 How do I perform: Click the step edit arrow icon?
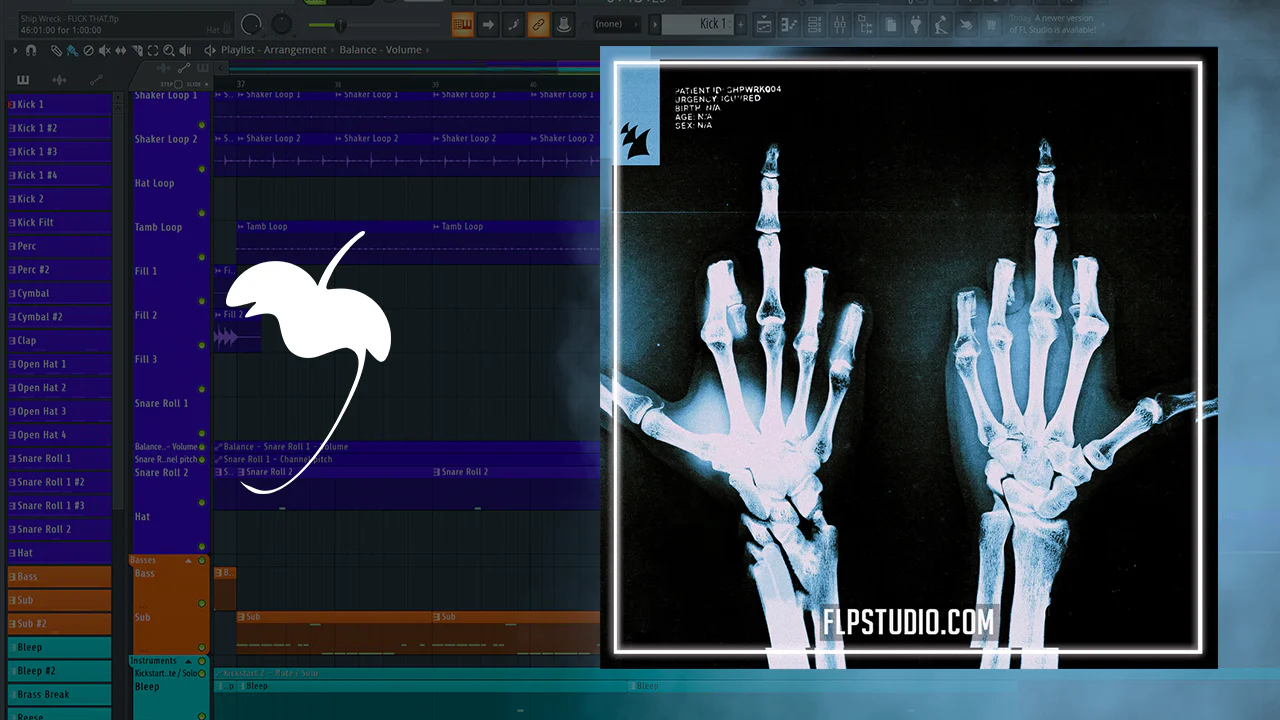click(x=488, y=24)
